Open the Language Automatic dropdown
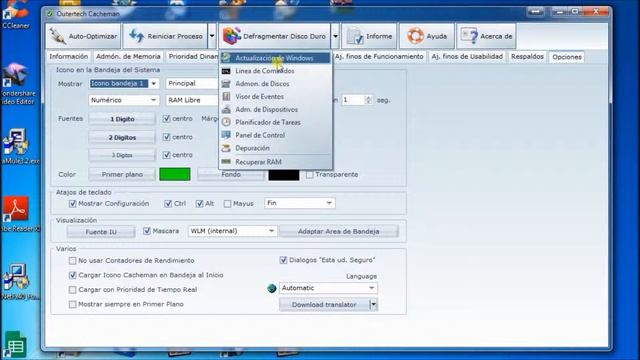640x360 pixels. tap(328, 288)
